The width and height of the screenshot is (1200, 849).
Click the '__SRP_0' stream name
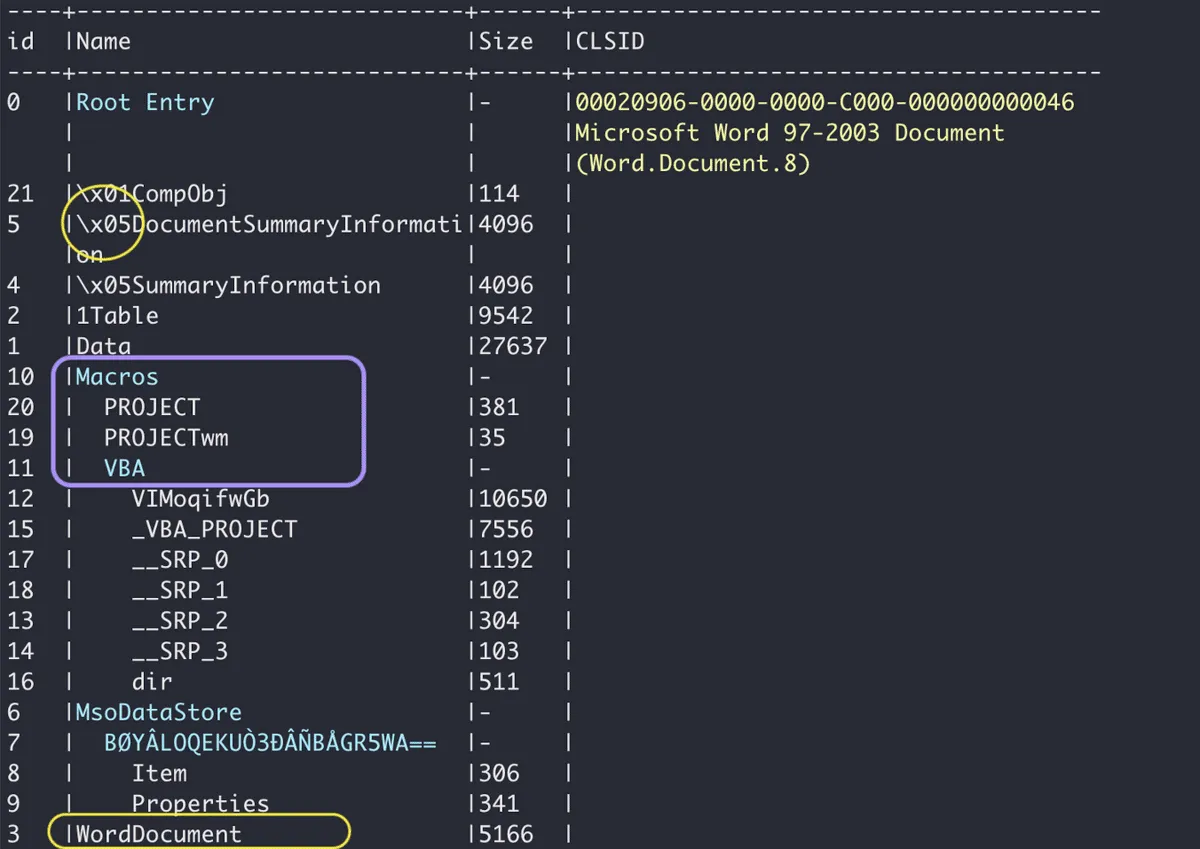pos(180,560)
